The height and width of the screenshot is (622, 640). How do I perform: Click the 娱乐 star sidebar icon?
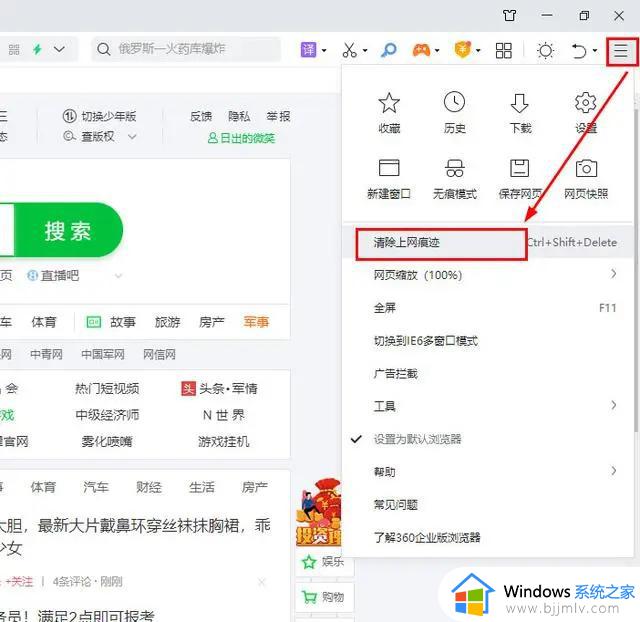point(309,562)
